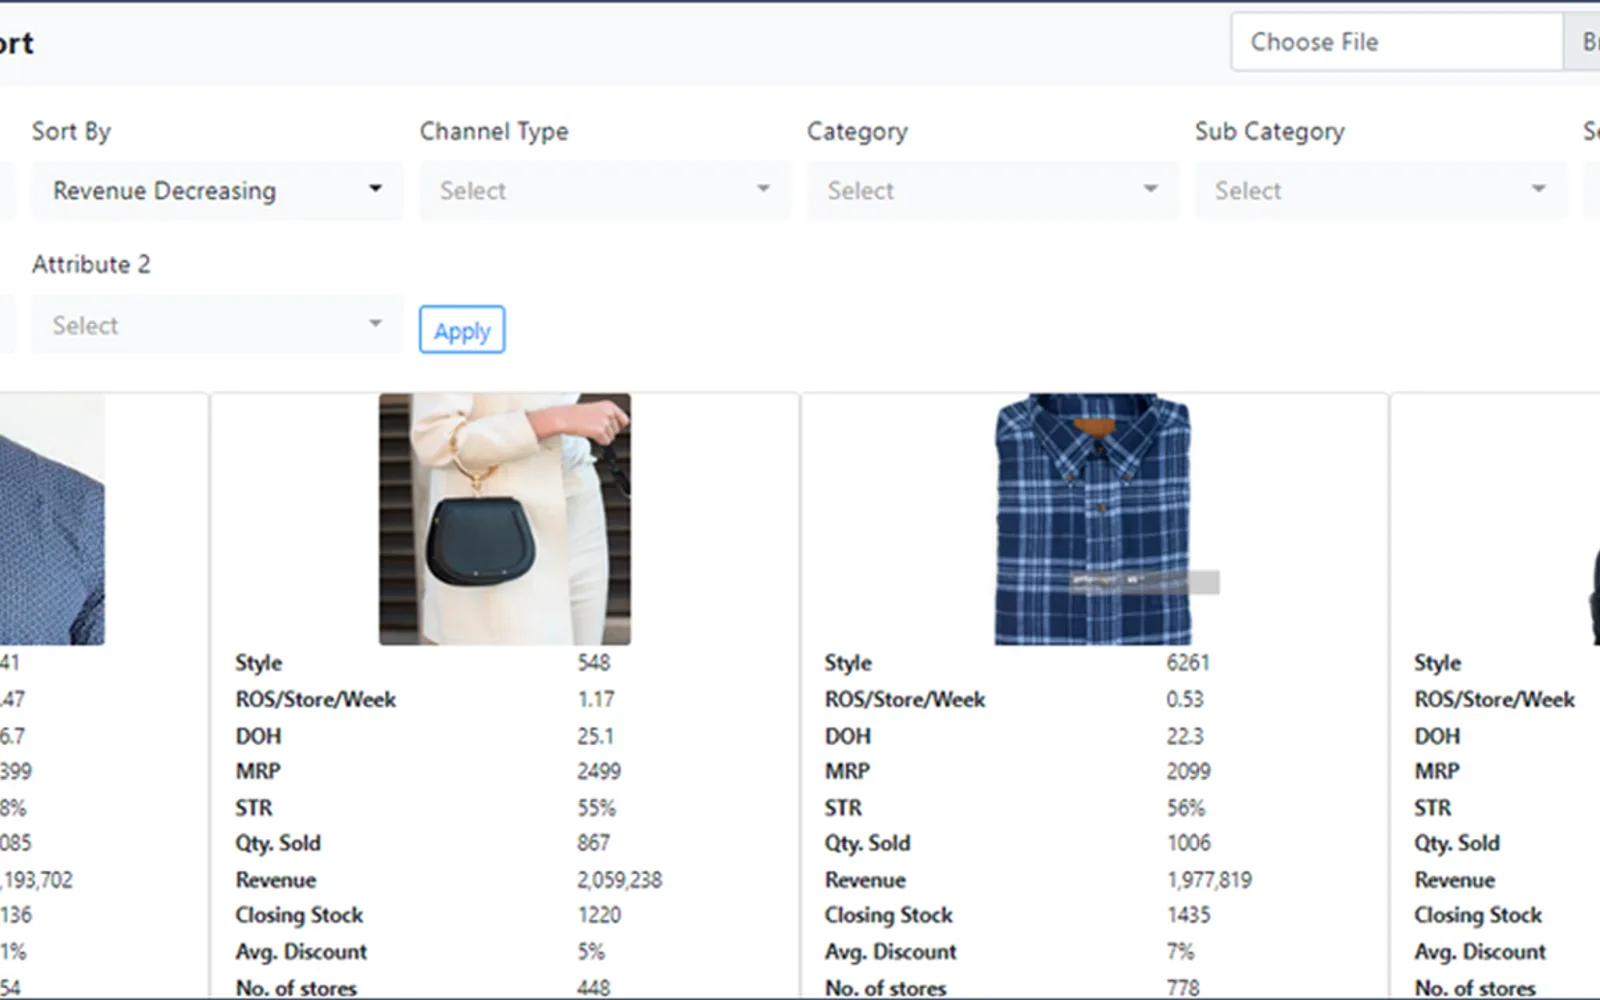Select Avg. Discount value 5%

(591, 952)
